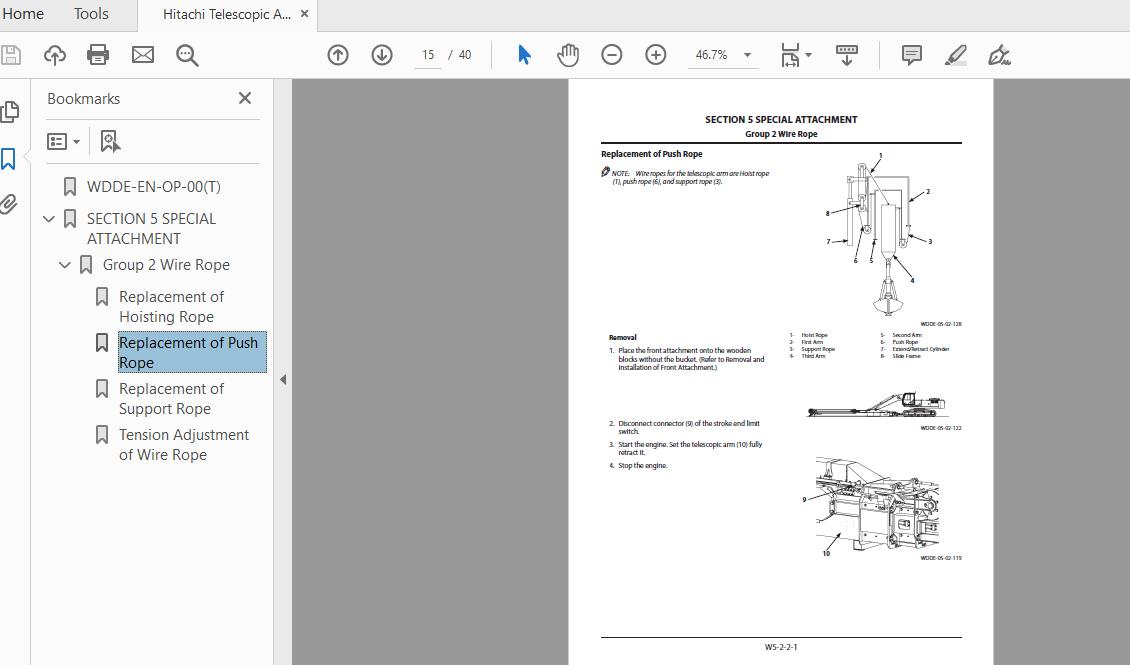Click page footer text 'W5-2-2-1'
Screen dimensions: 1130x665
[781, 647]
